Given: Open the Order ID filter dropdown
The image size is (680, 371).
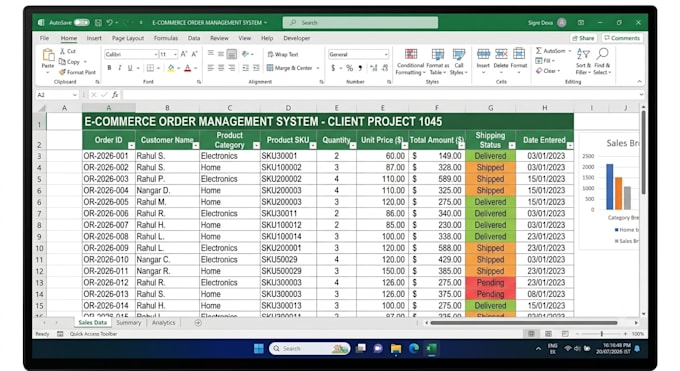Looking at the screenshot, I should (131, 146).
